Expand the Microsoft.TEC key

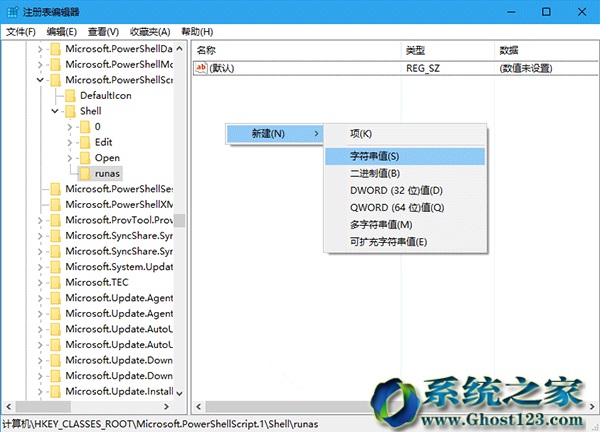40,283
